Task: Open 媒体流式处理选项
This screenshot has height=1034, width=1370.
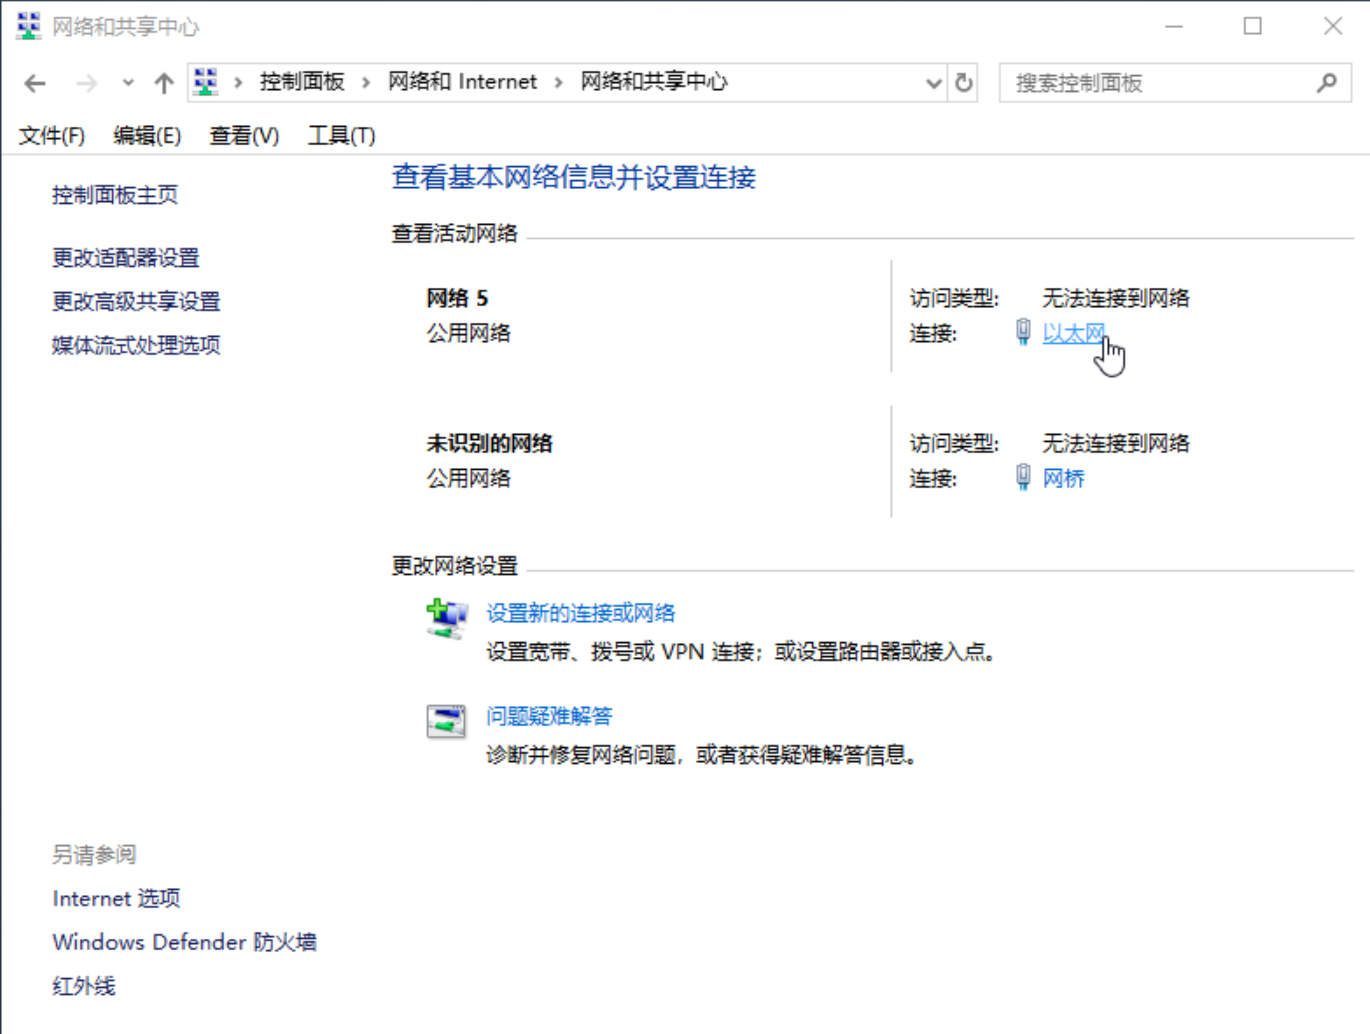Action: click(136, 345)
